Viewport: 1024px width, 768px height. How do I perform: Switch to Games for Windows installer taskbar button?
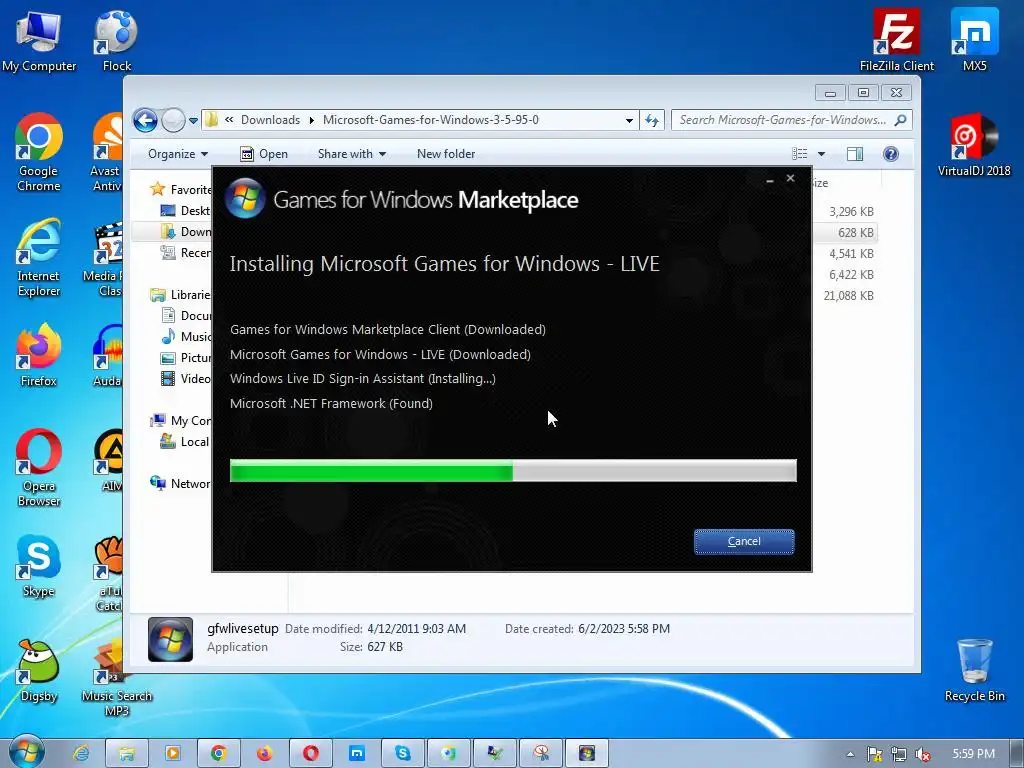pos(586,754)
